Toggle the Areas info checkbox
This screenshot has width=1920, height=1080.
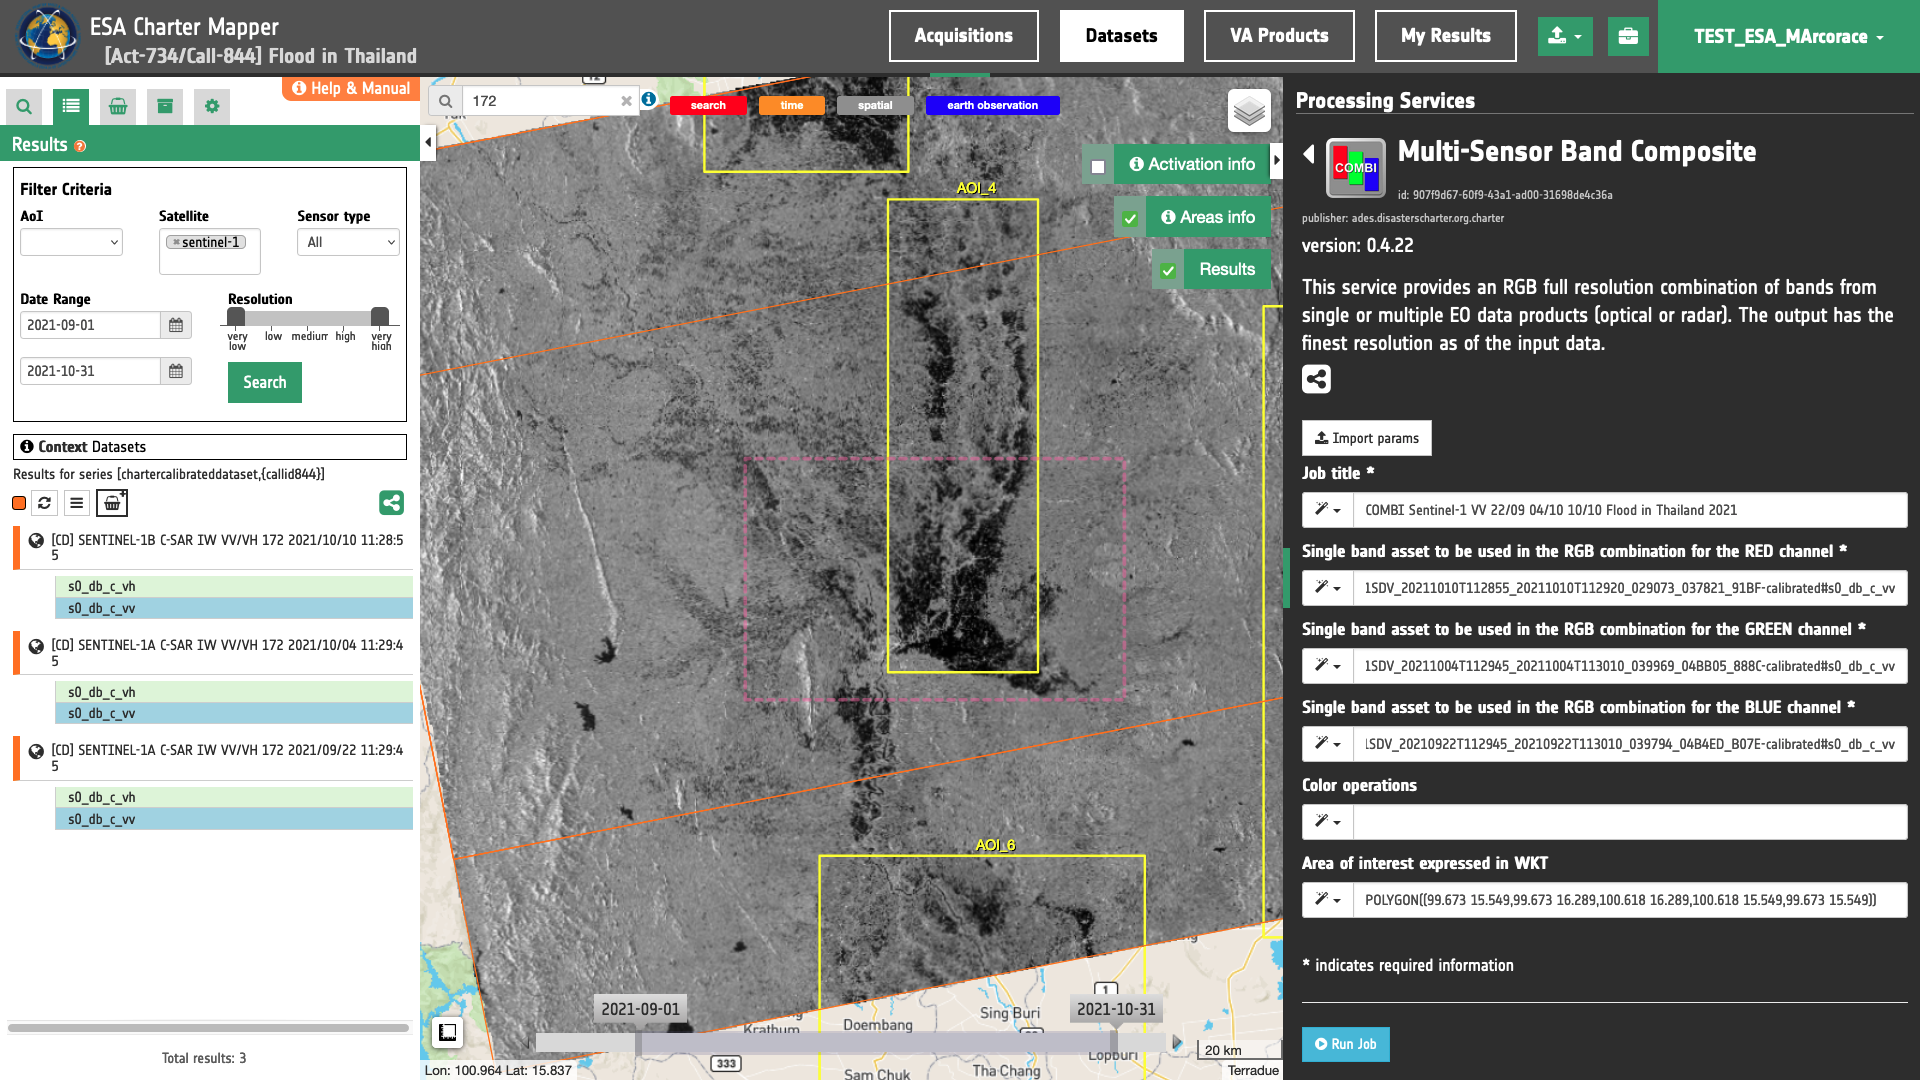click(1130, 219)
